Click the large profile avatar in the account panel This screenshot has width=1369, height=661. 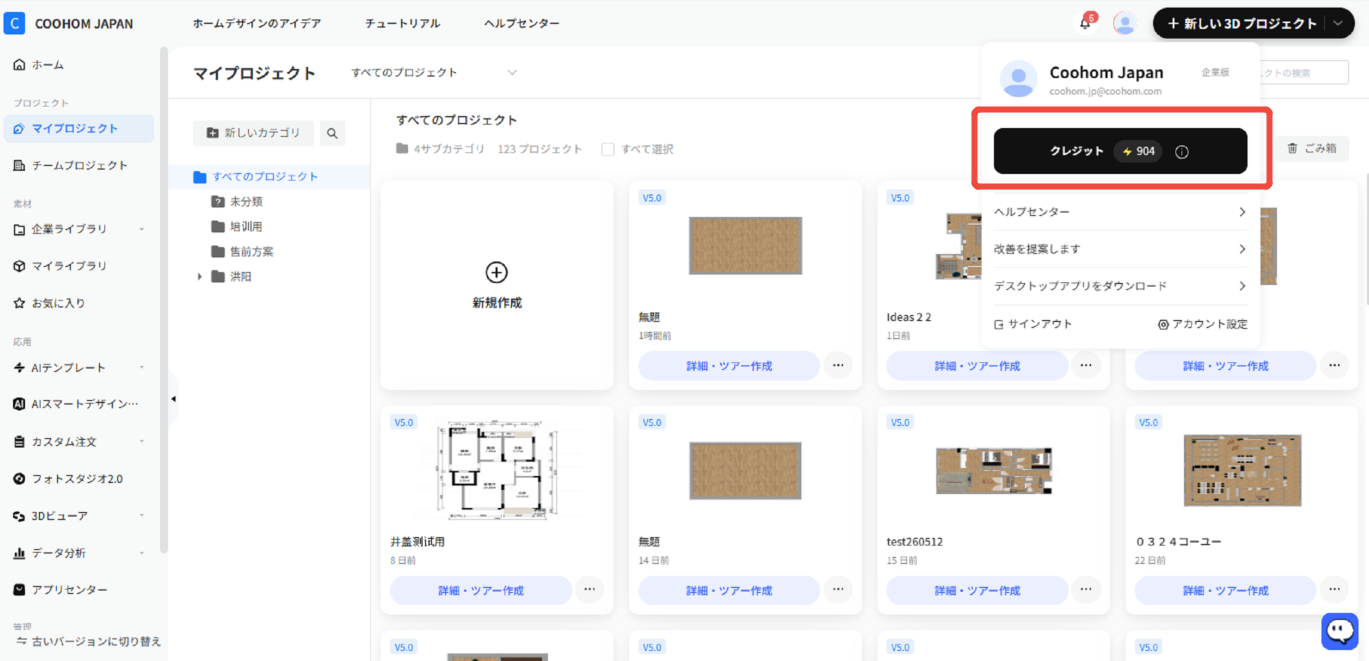(x=1019, y=79)
